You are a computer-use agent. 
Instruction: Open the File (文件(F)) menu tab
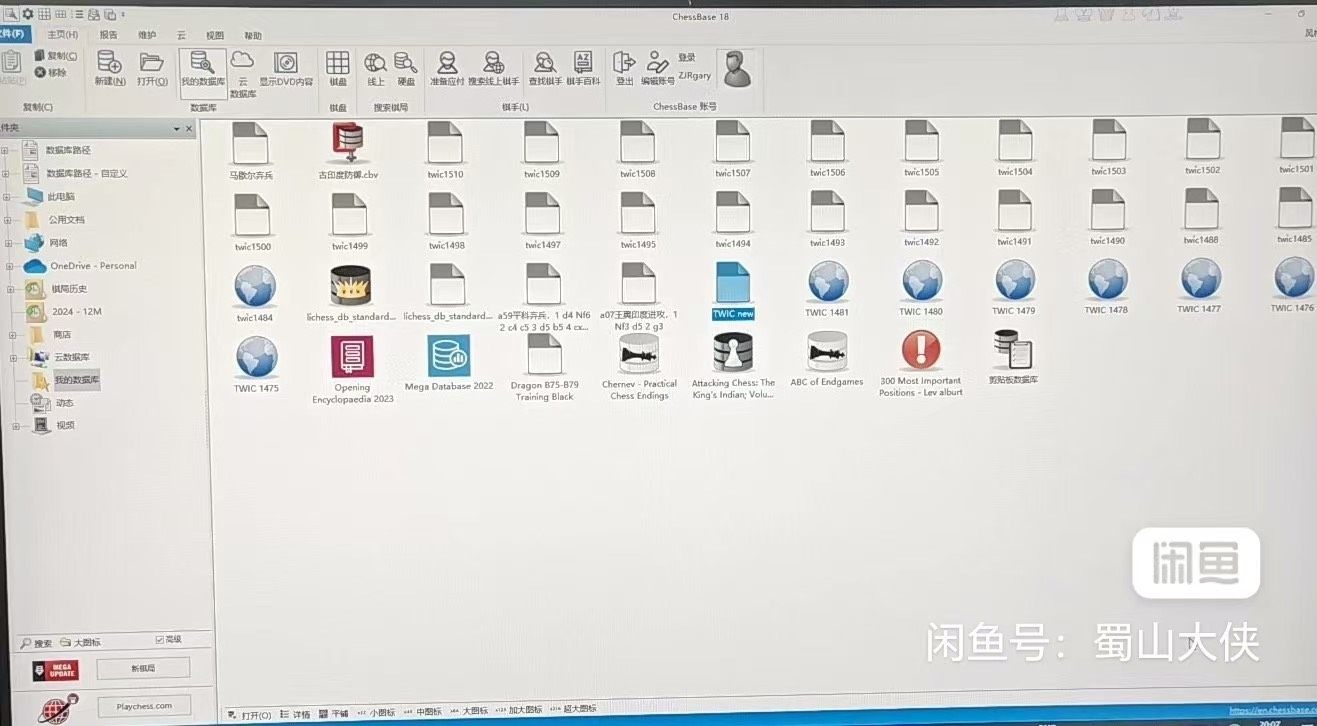(13, 34)
